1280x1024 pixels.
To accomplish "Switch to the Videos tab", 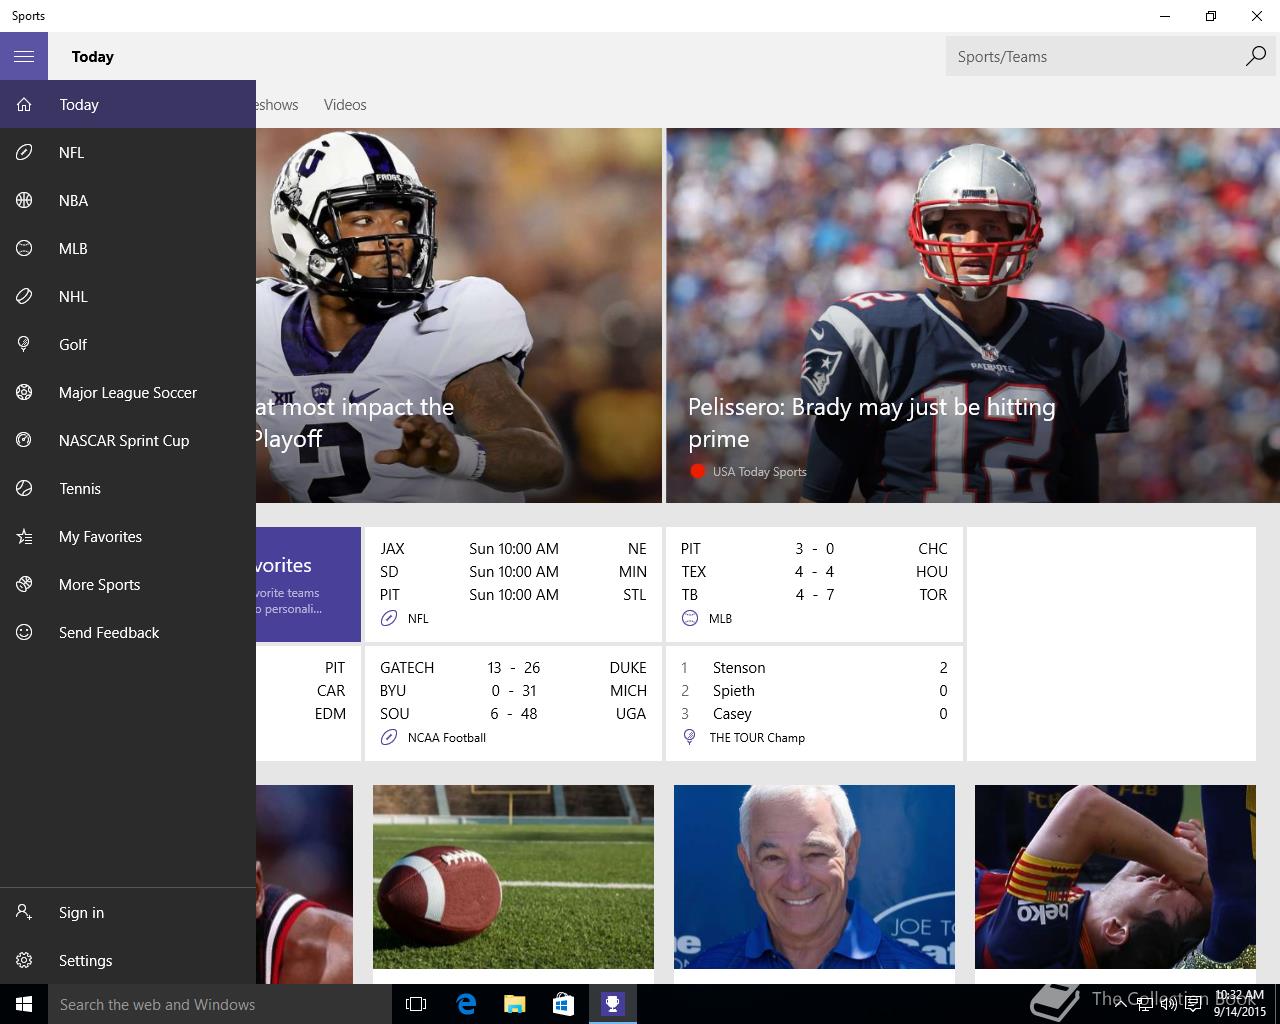I will [345, 104].
